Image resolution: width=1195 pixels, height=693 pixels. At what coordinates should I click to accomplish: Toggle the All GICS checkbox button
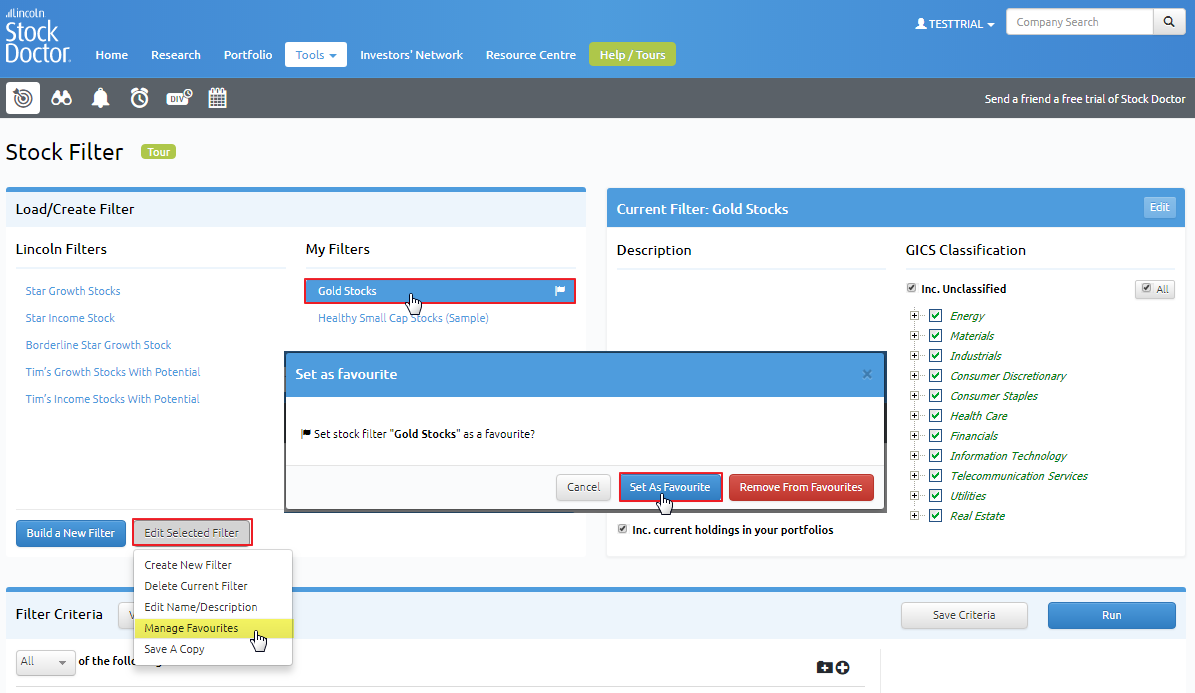click(1155, 289)
